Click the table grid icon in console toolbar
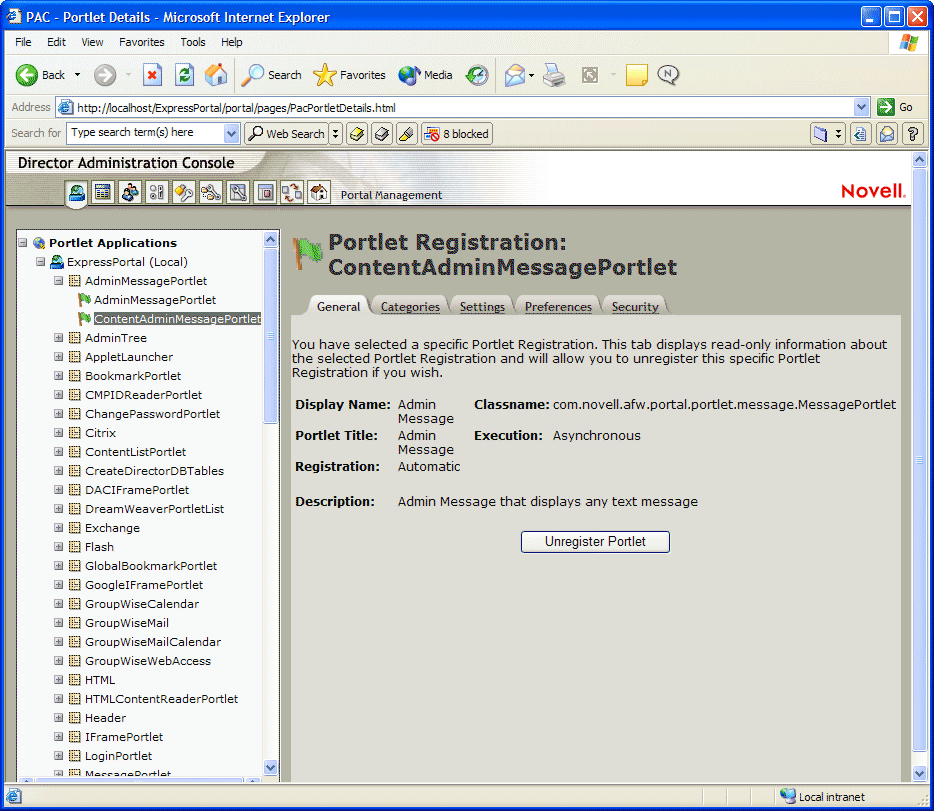This screenshot has height=811, width=934. [103, 193]
